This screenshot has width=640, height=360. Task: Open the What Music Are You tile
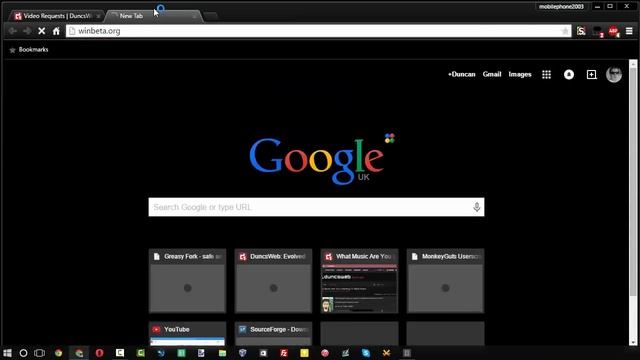[359, 281]
